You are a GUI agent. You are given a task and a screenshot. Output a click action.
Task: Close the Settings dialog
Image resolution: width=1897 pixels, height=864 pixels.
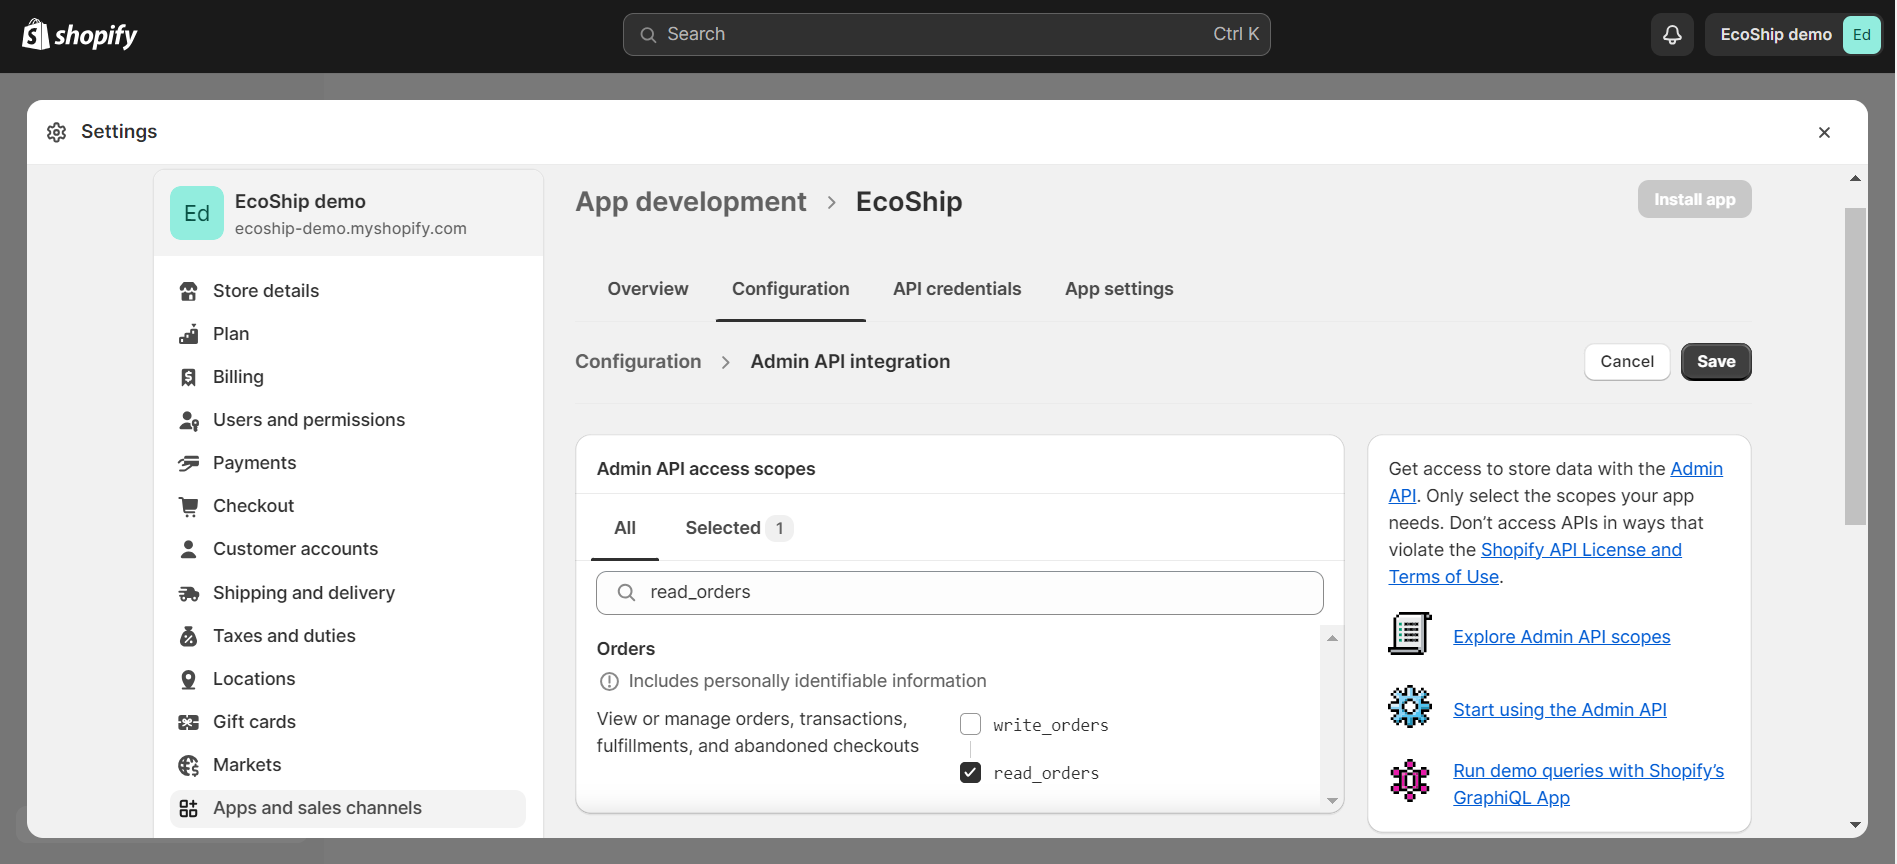[1824, 132]
